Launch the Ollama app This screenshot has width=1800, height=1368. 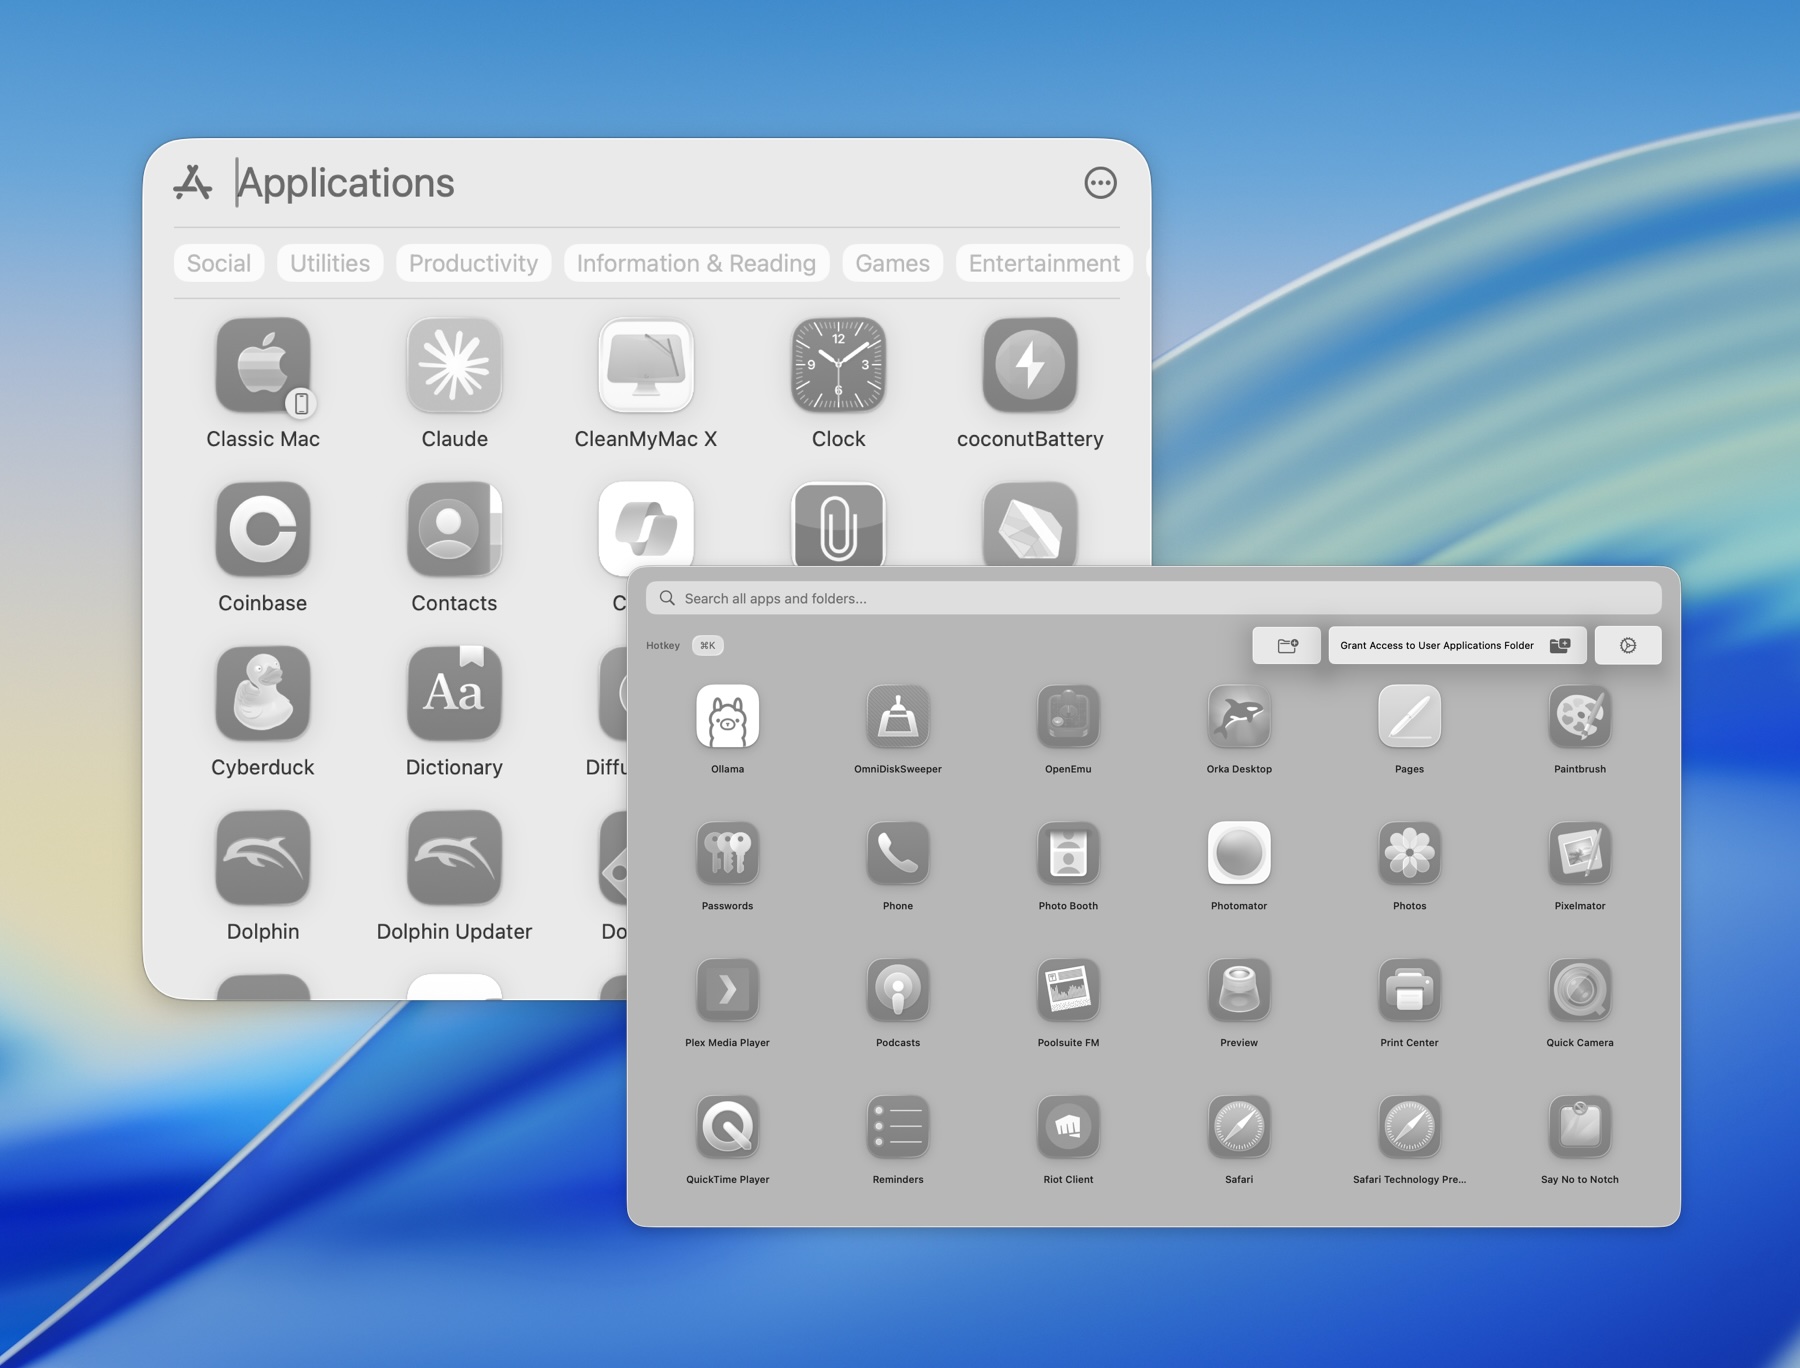(728, 717)
